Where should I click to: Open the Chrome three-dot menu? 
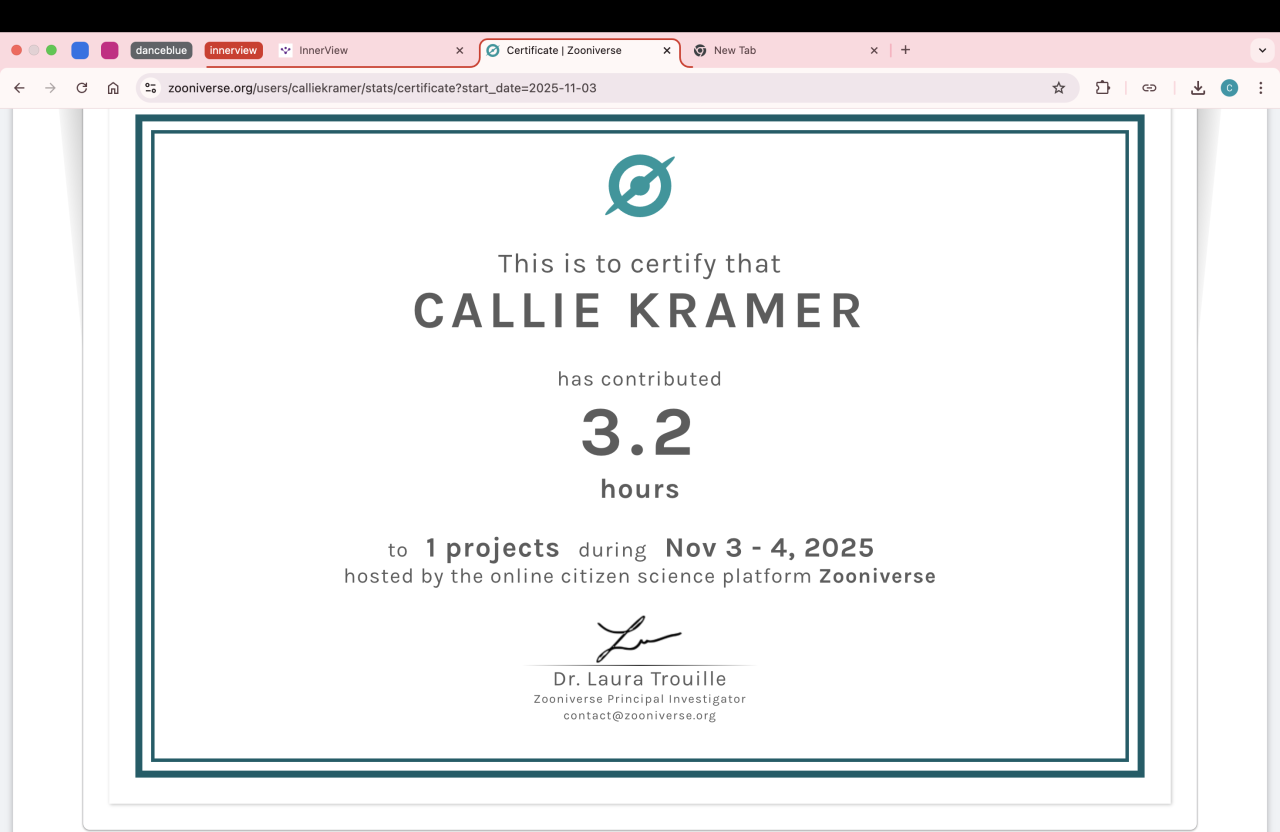coord(1260,88)
